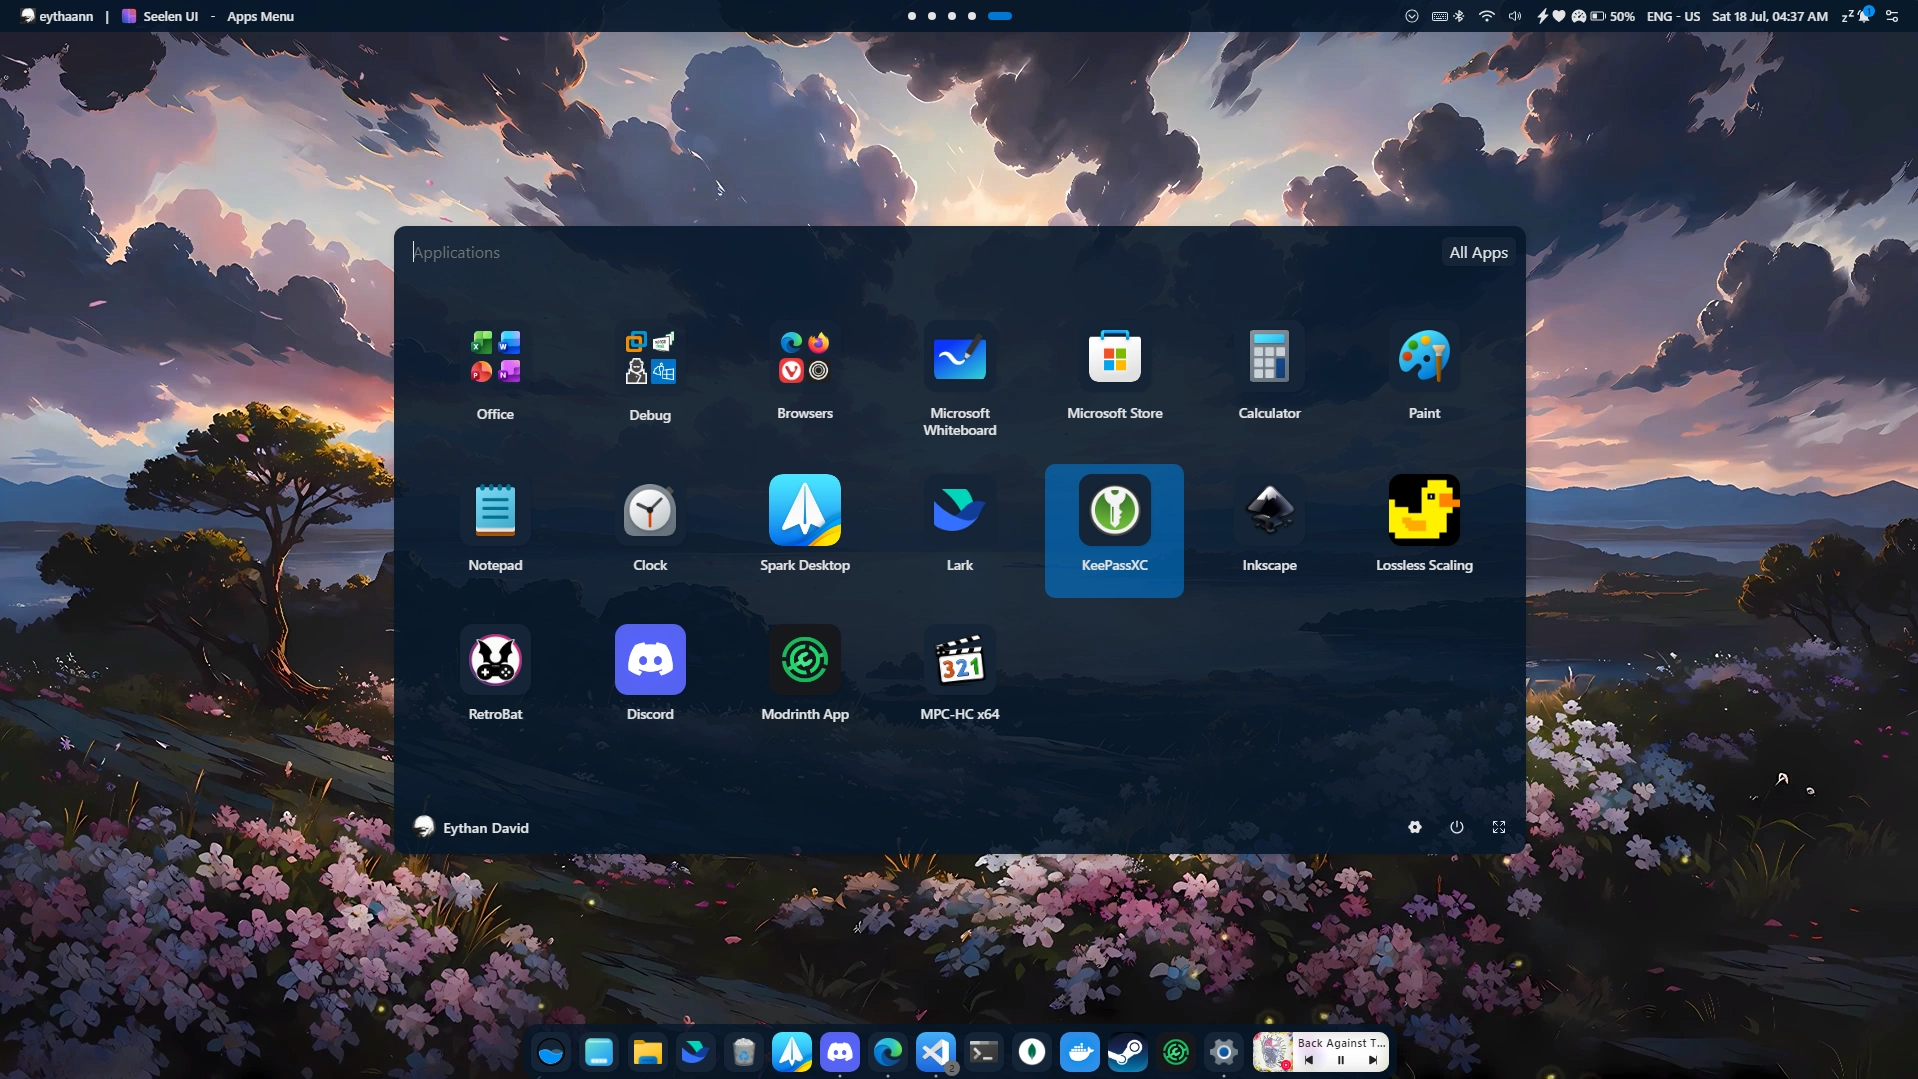Switch to the first workspace dot
The width and height of the screenshot is (1918, 1079).
(912, 16)
